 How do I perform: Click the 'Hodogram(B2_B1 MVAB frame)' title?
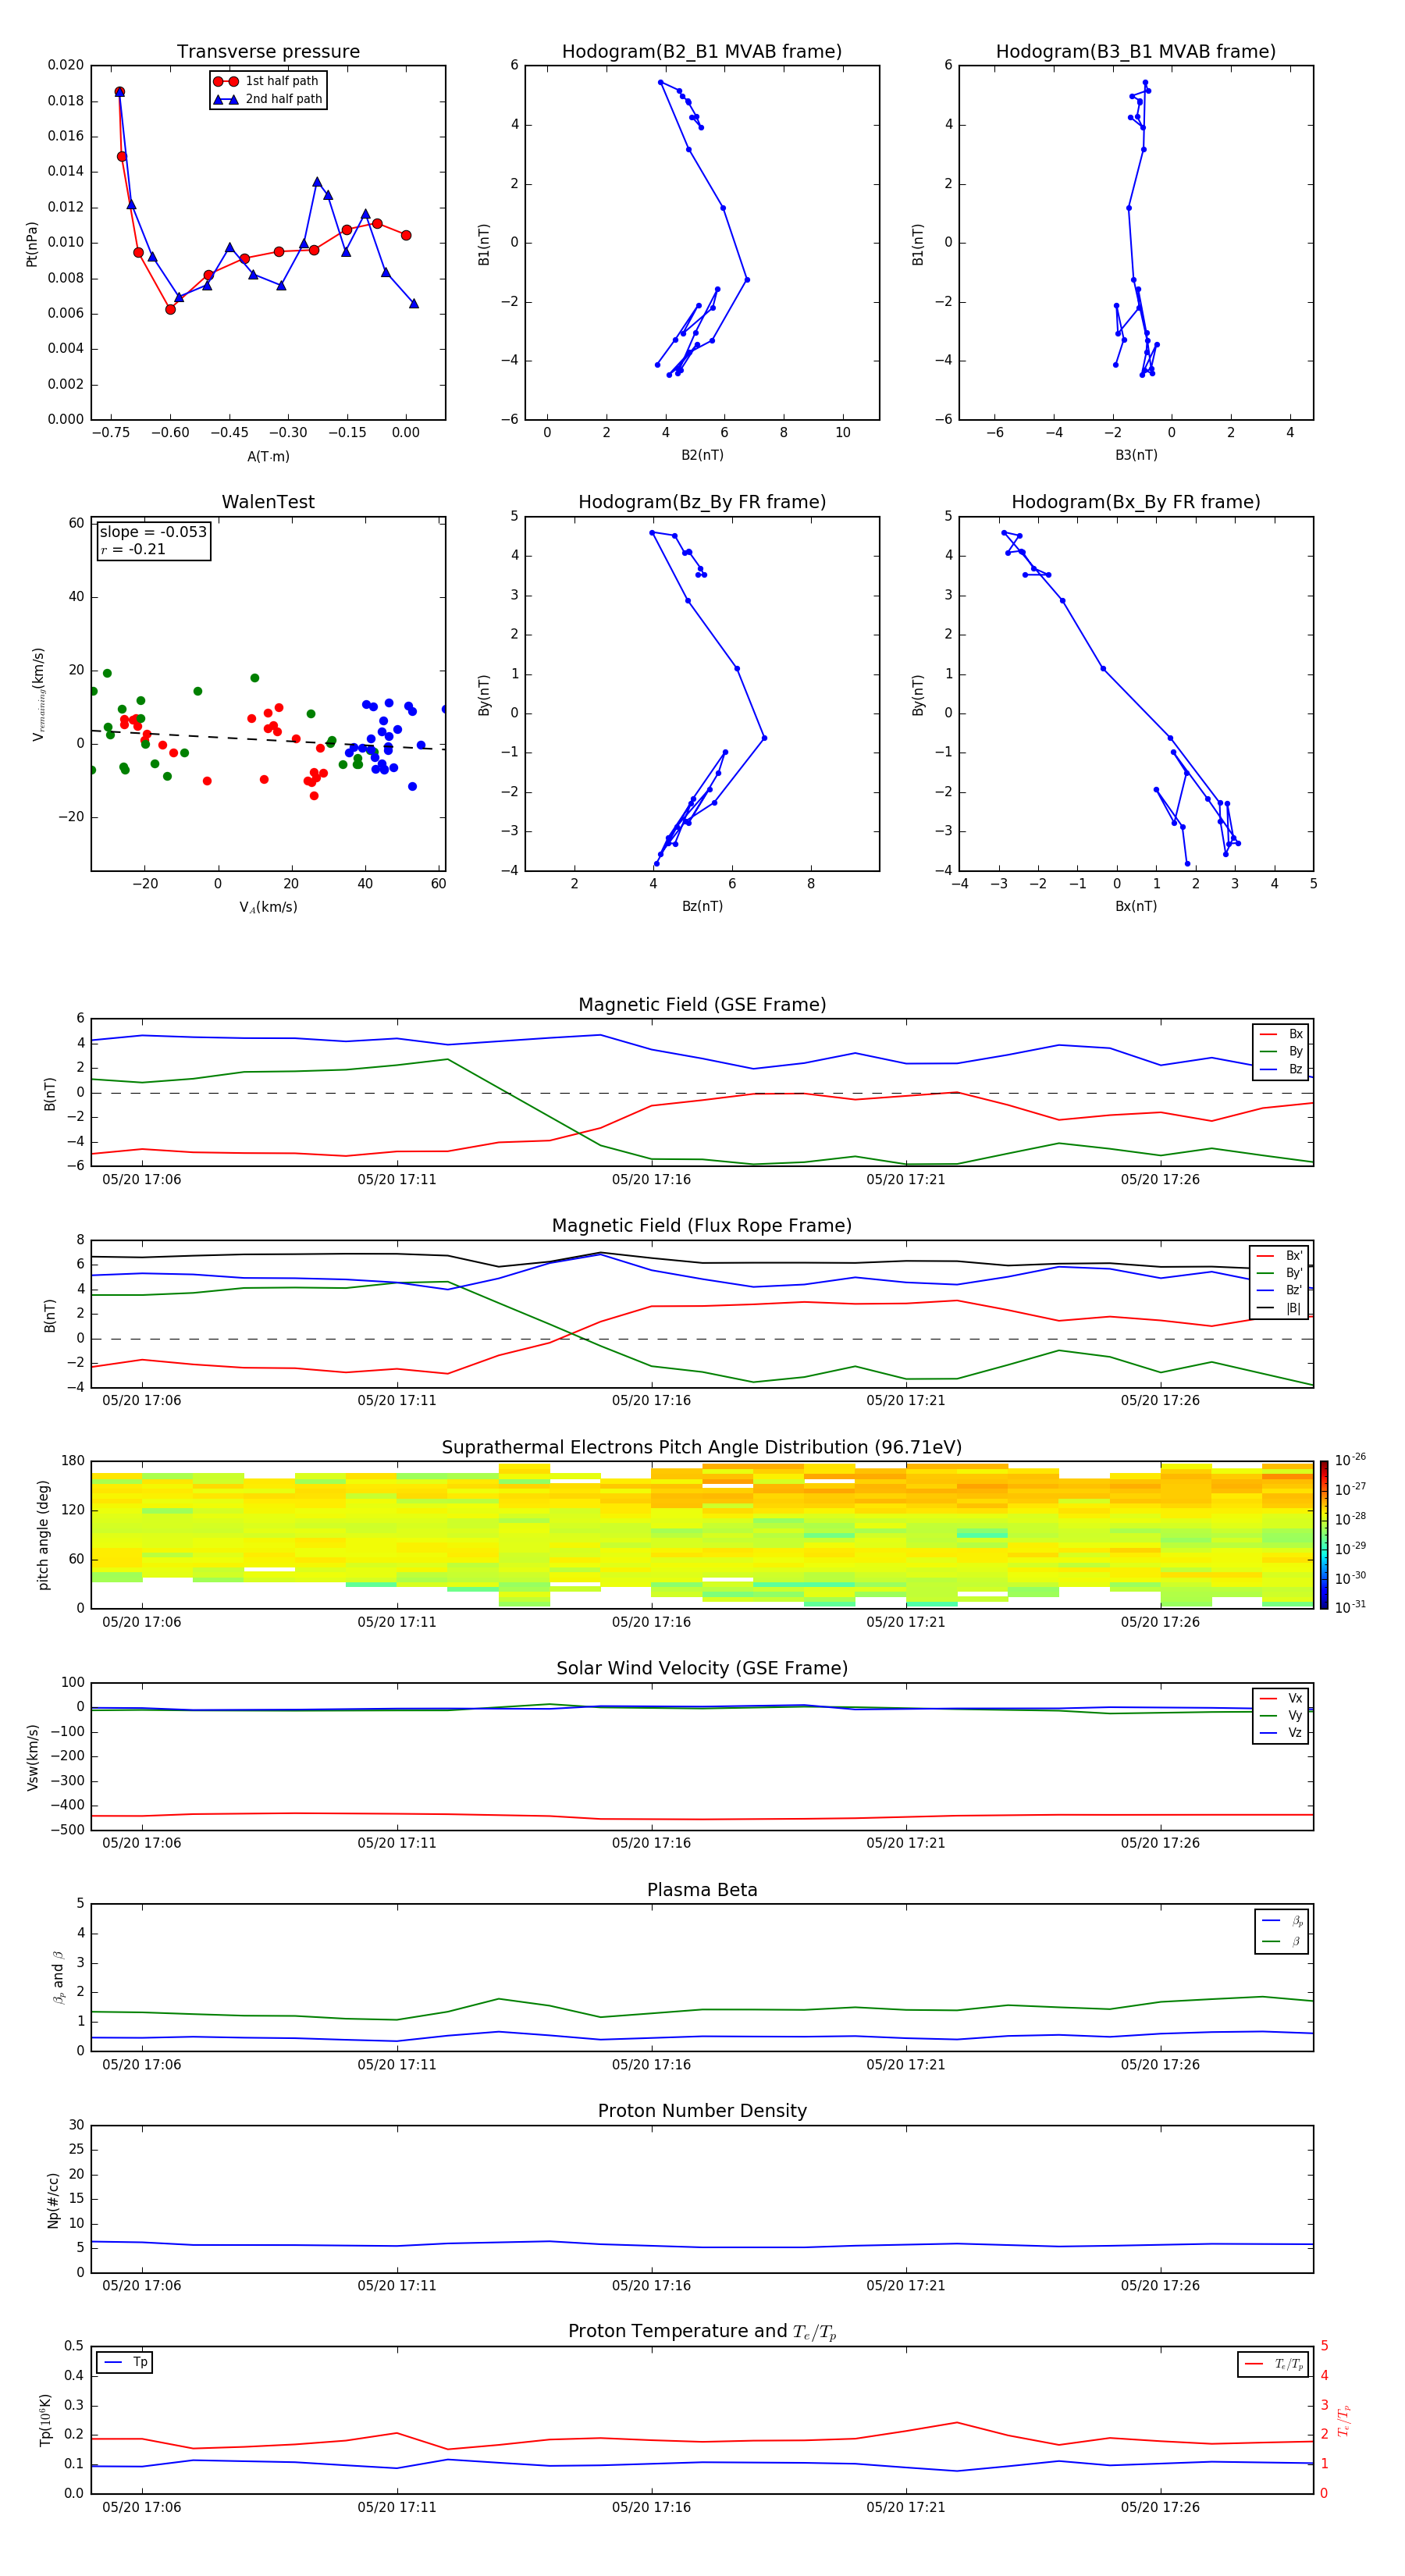coord(702,52)
